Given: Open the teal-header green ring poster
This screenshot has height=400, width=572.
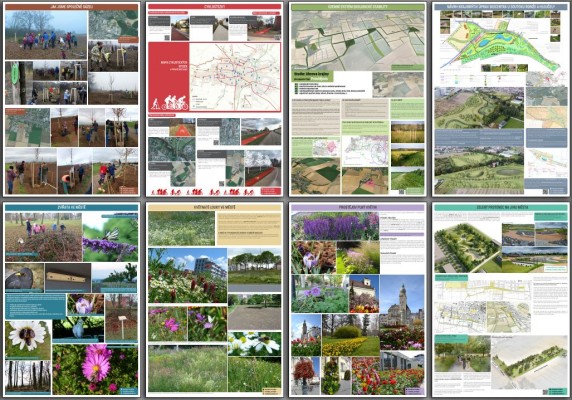Looking at the screenshot, I should (x=500, y=300).
